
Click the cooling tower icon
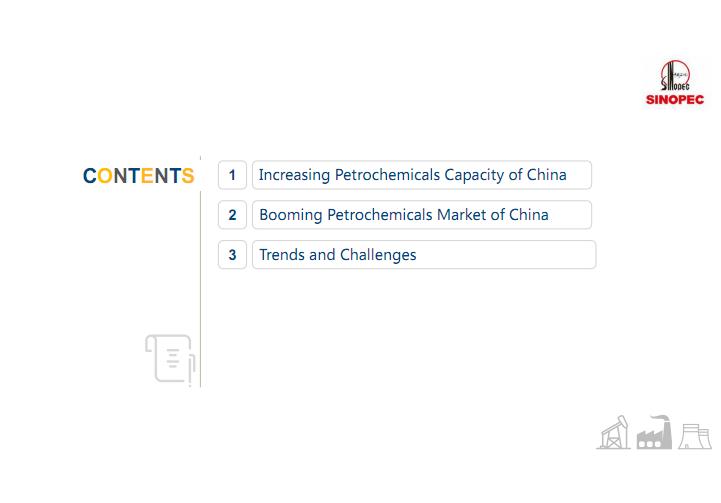point(695,435)
